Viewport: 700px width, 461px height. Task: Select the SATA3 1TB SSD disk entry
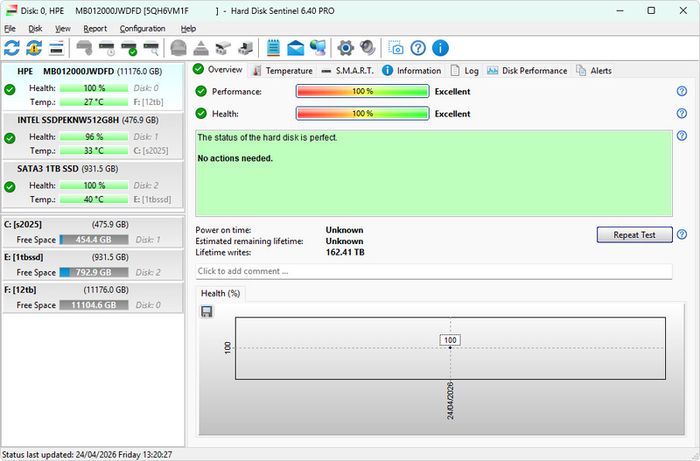pos(93,184)
